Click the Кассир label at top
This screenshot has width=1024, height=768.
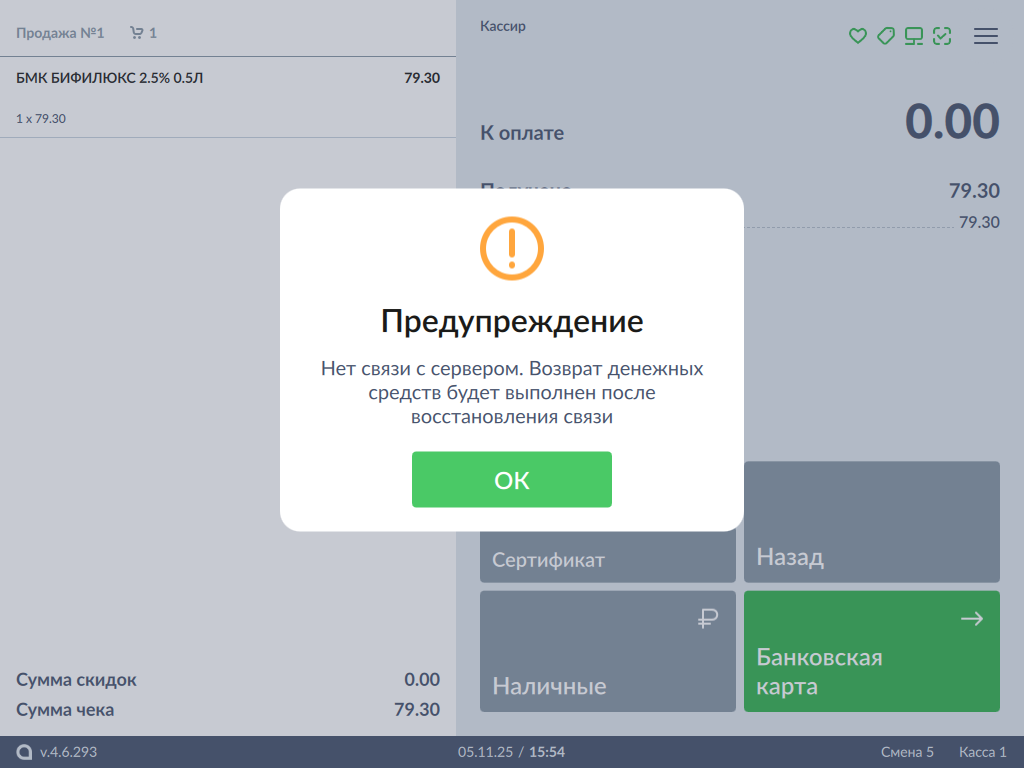[x=503, y=26]
